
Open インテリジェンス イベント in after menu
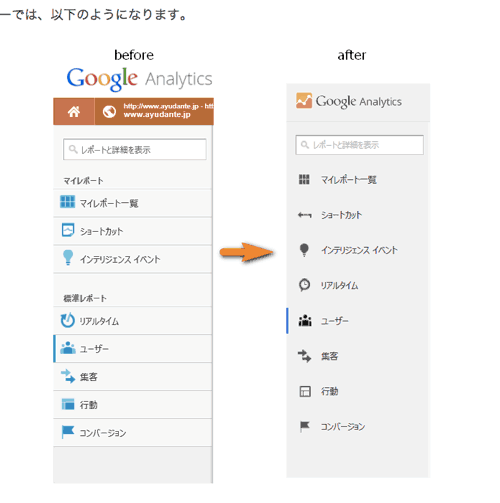coord(358,250)
